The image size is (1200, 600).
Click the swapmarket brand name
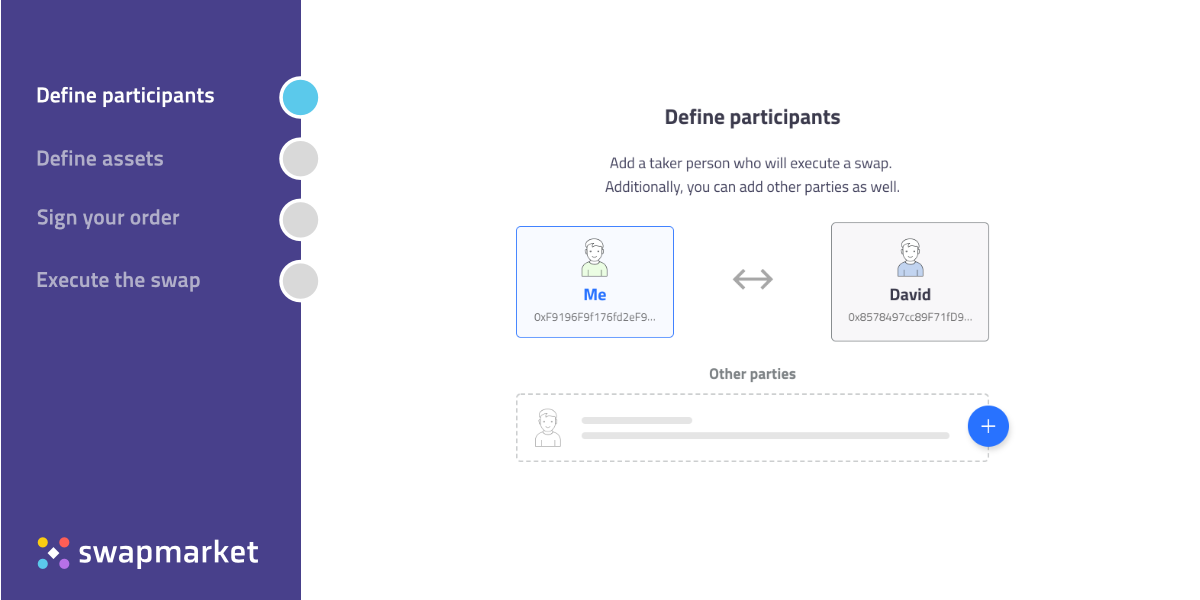click(168, 552)
